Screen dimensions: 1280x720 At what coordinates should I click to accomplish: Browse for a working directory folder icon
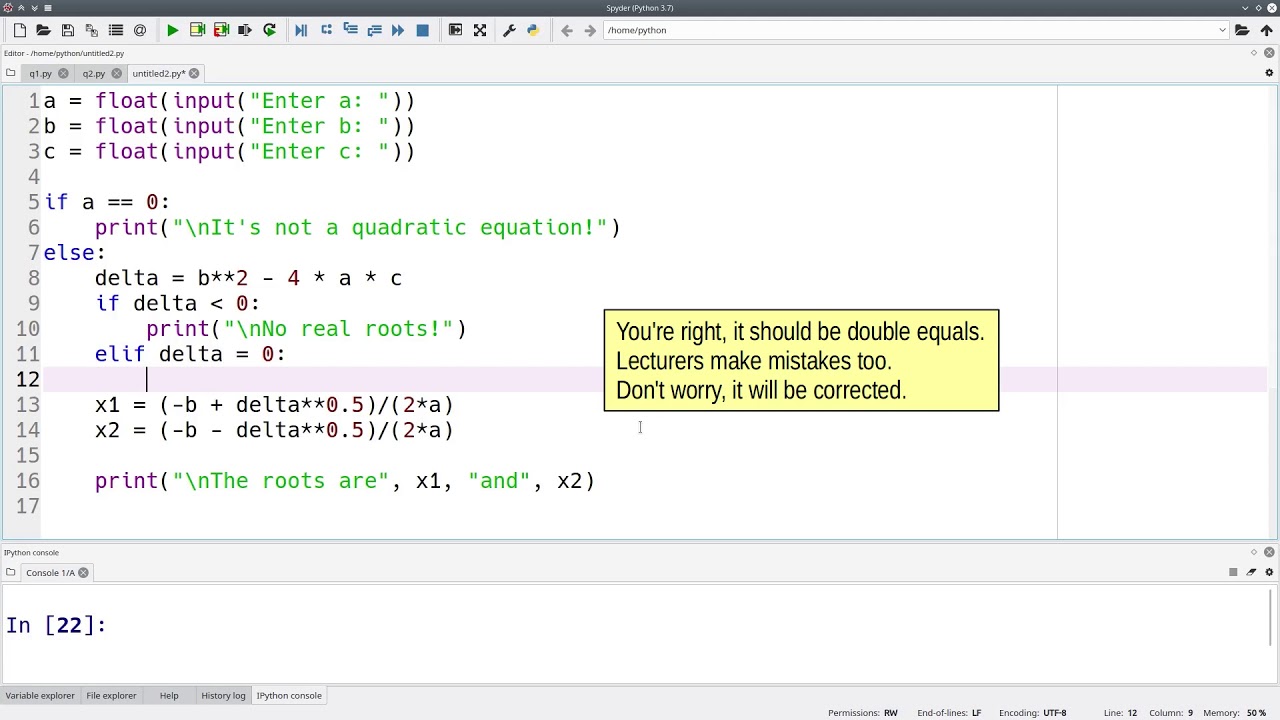pos(1242,30)
